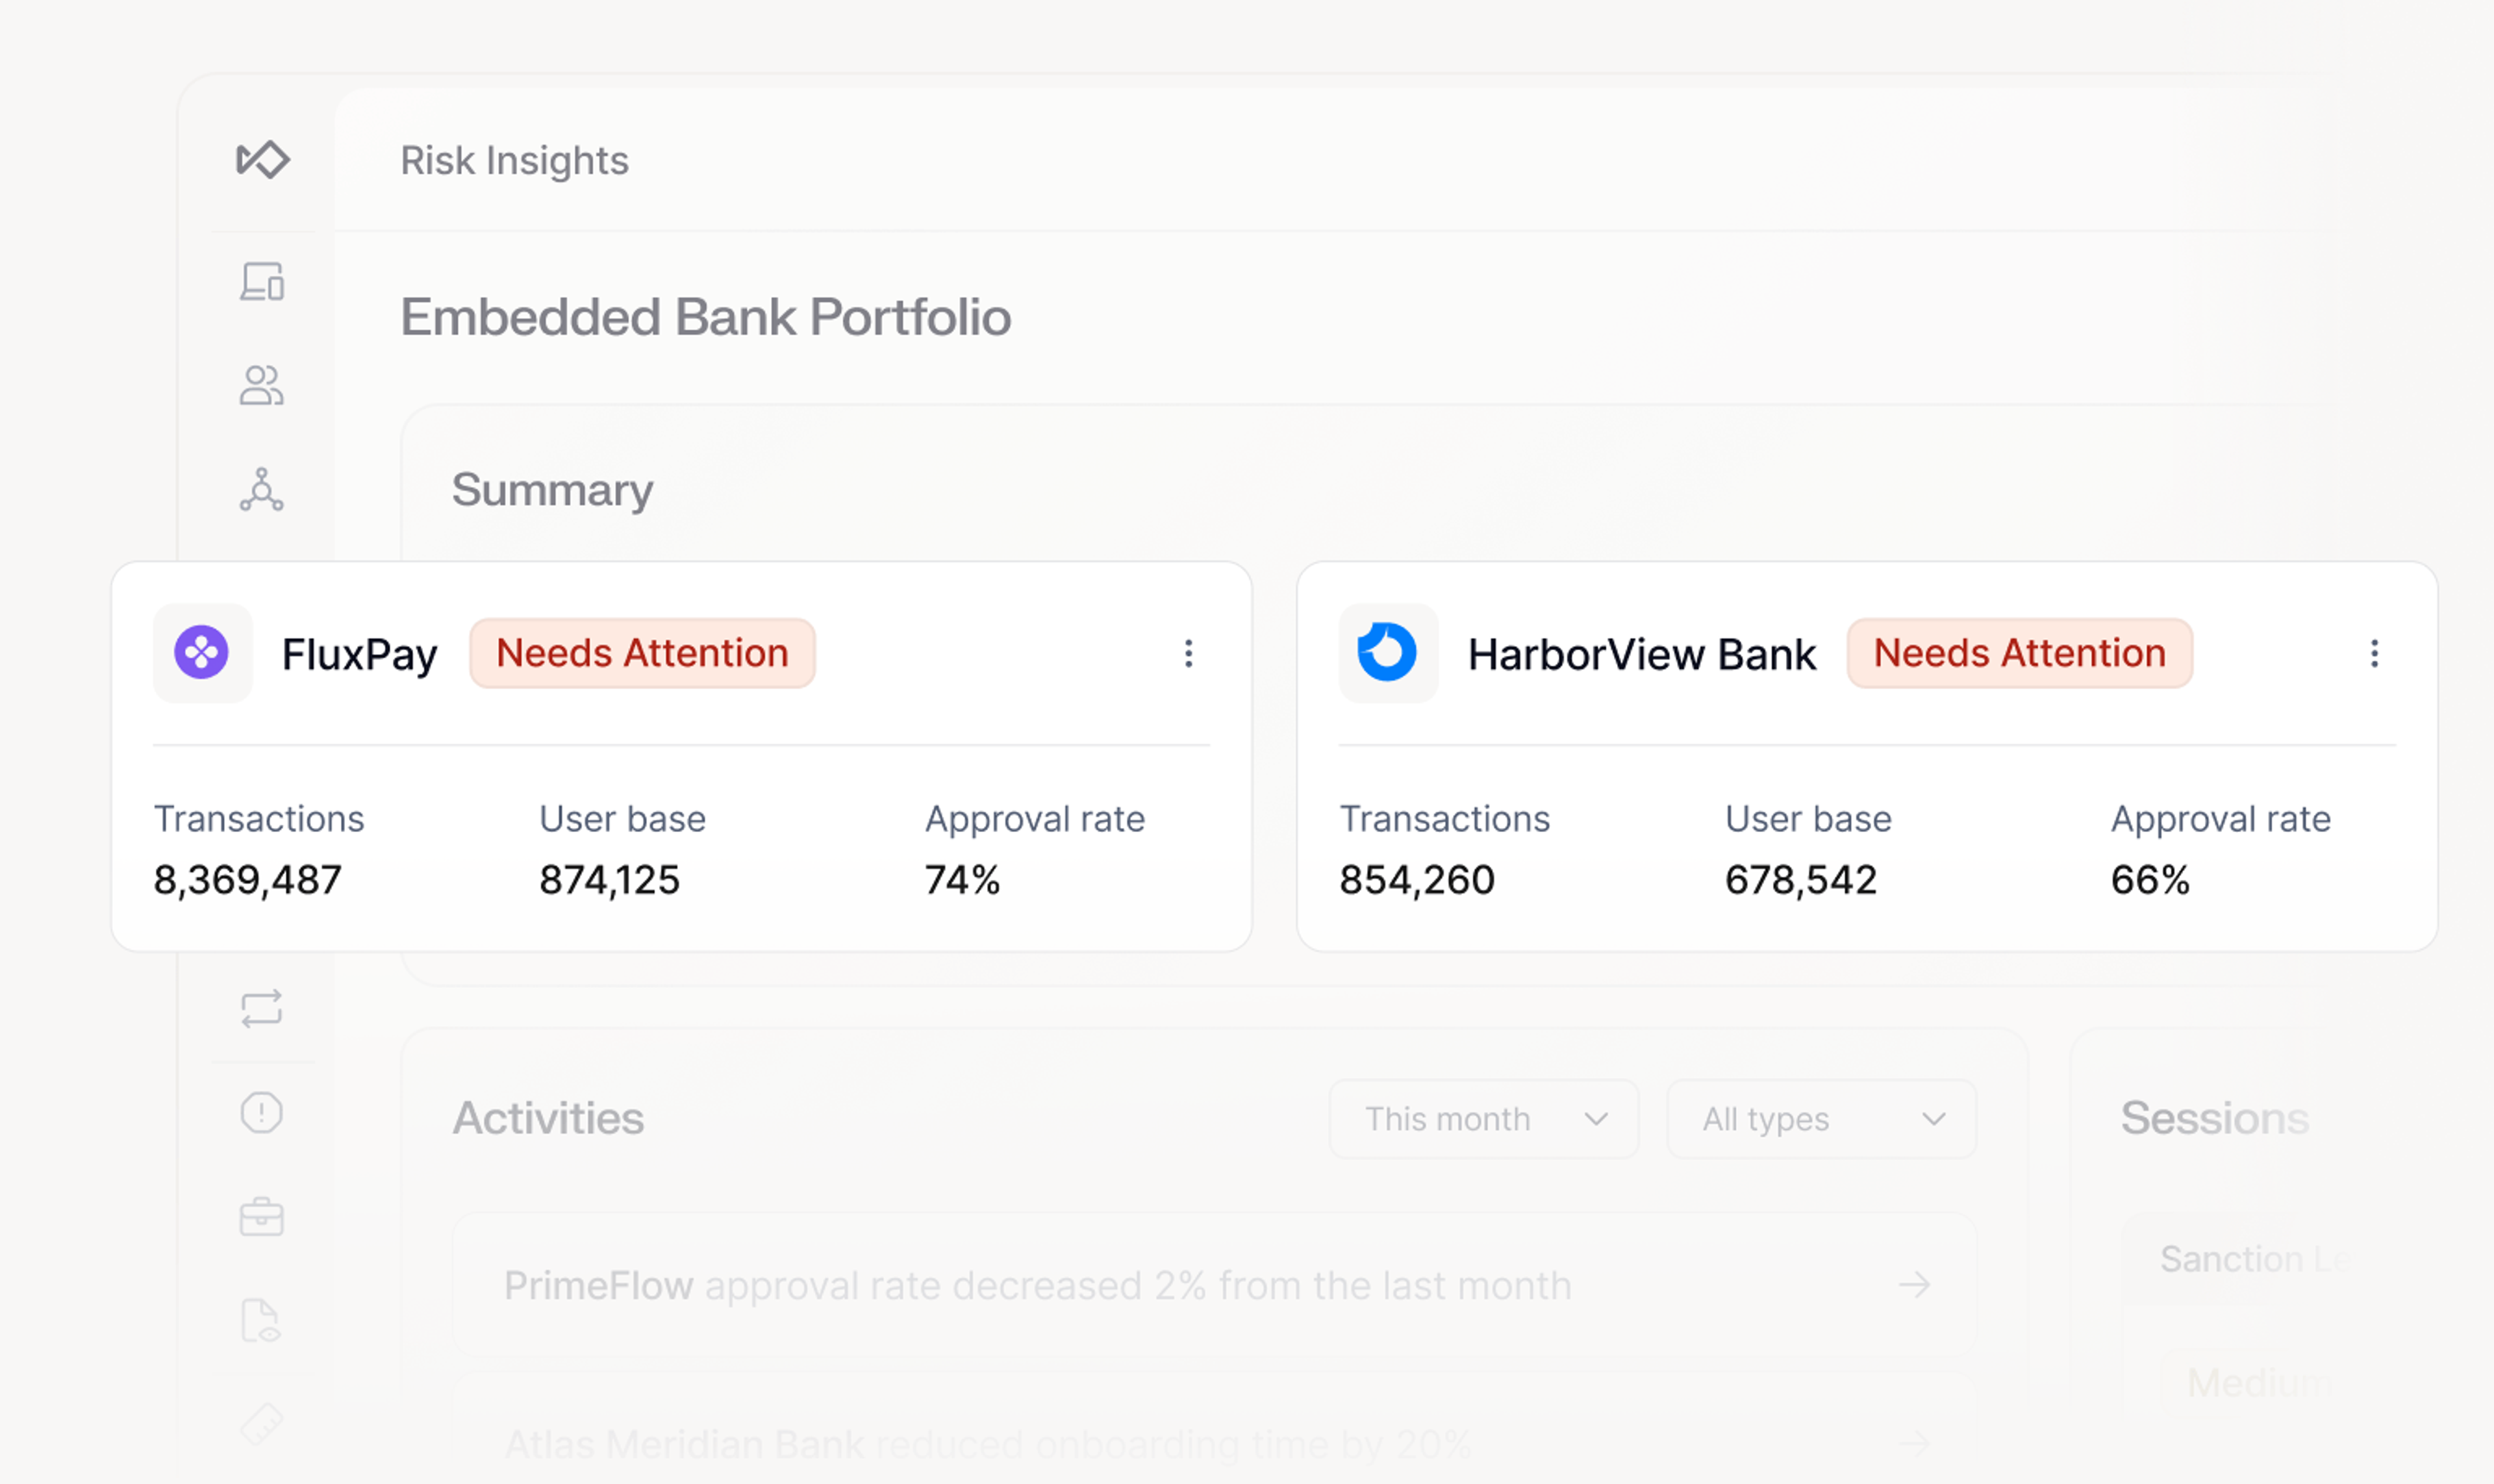Open the Risk Insights header tab
Image resolution: width=2494 pixels, height=1484 pixels.
click(514, 161)
